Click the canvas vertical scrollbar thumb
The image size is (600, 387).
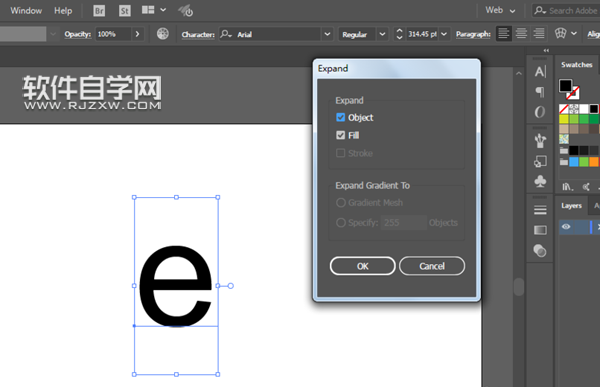[x=519, y=287]
